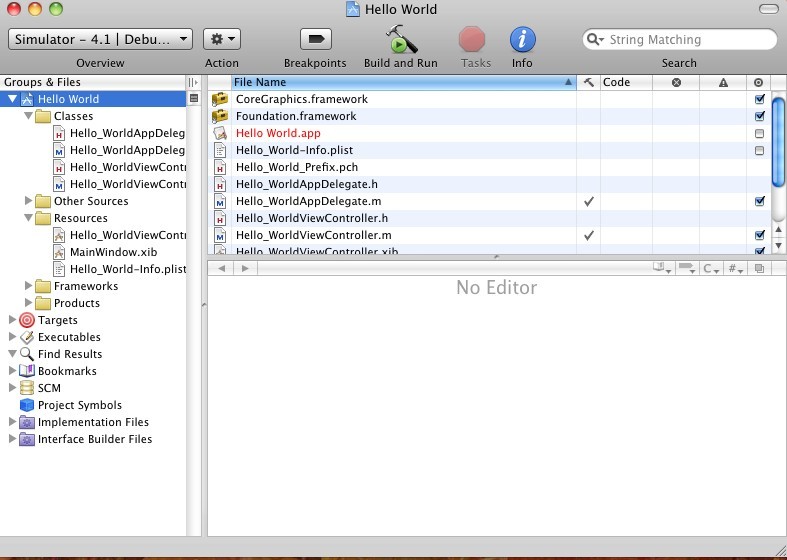
Task: Select Hello_World-Info.plist in sidebar Resources
Action: pos(128,269)
